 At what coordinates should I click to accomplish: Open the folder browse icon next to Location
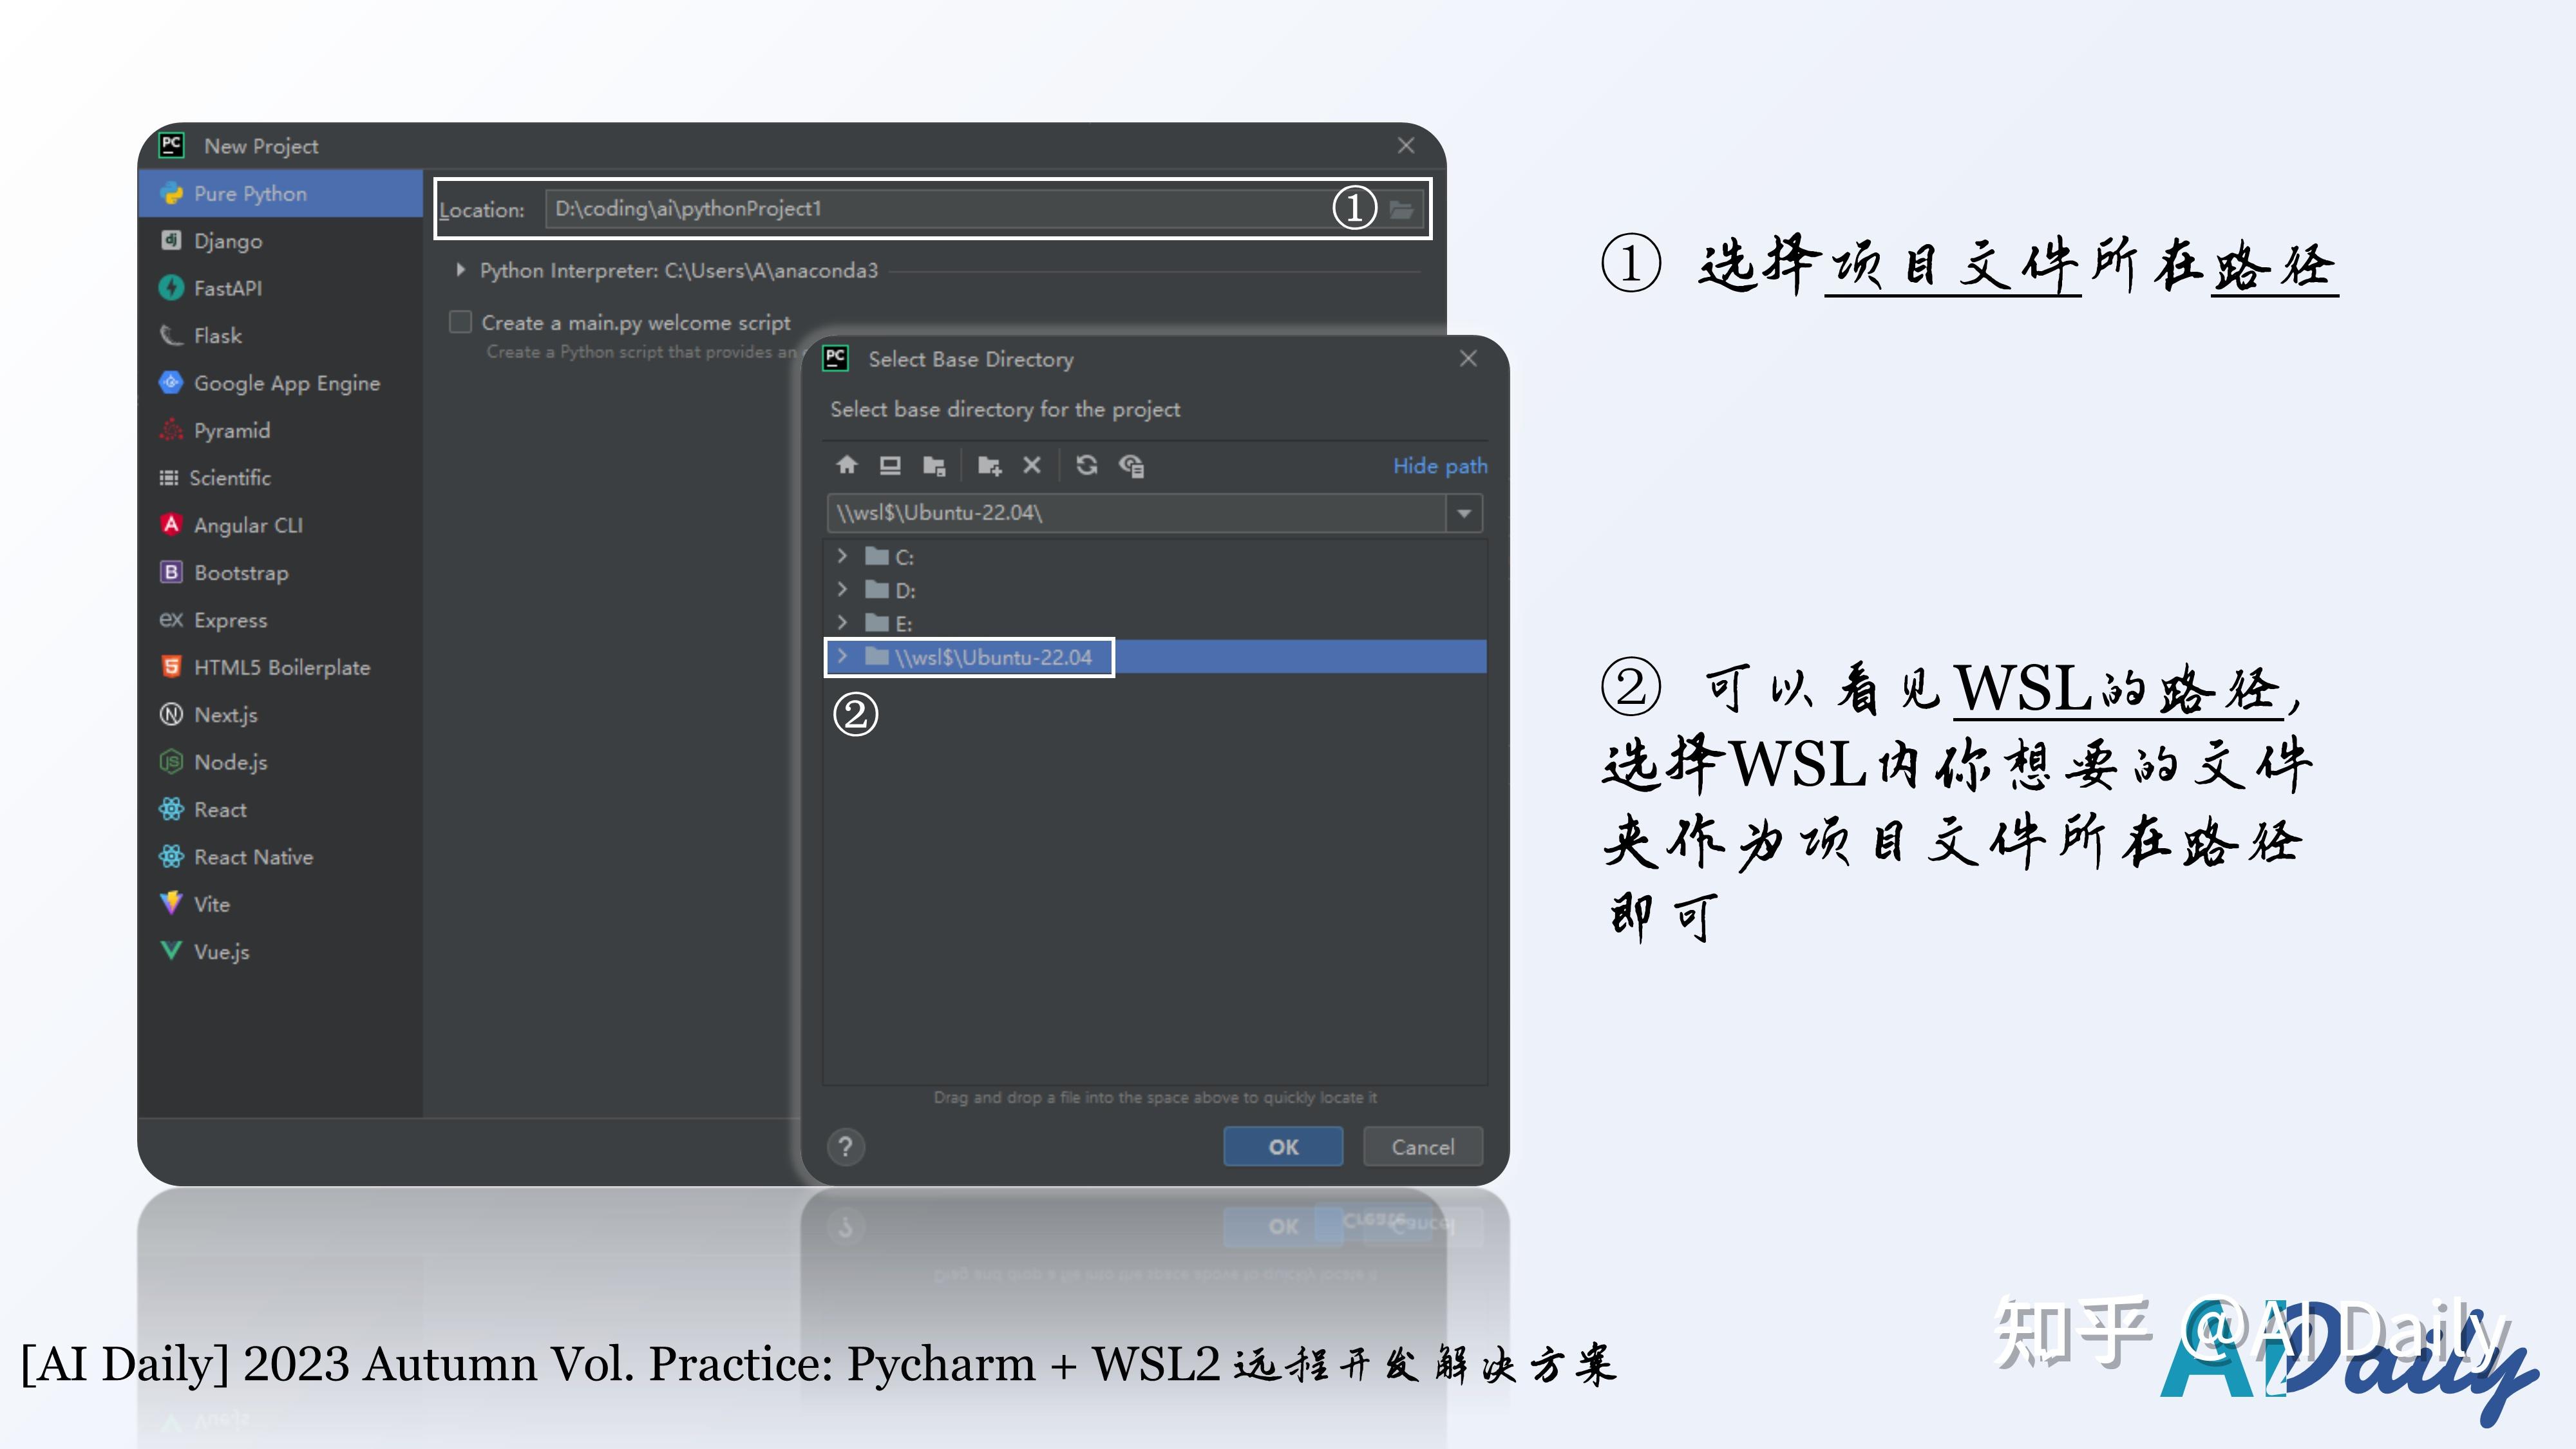coord(1403,209)
